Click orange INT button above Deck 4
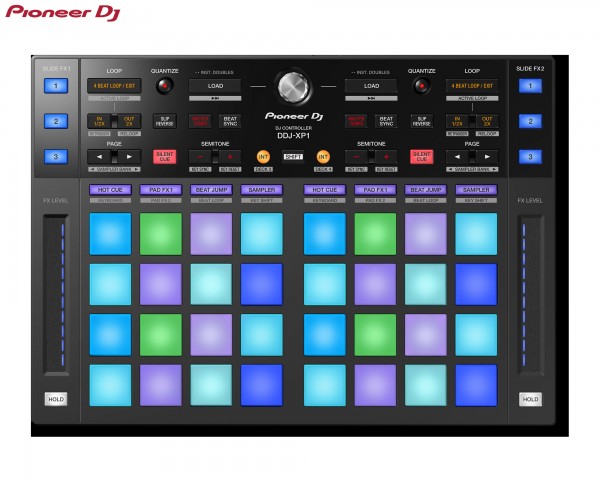The width and height of the screenshot is (600, 480). click(x=323, y=157)
